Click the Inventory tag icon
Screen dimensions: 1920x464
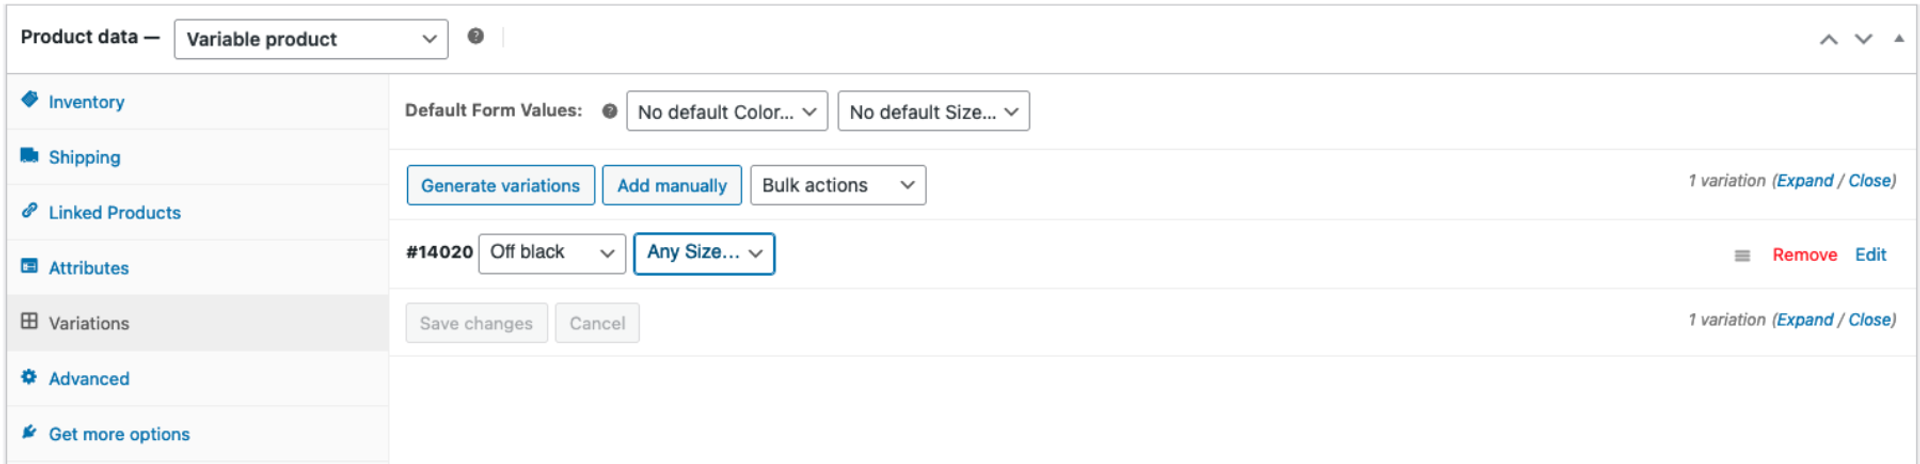pyautogui.click(x=30, y=100)
